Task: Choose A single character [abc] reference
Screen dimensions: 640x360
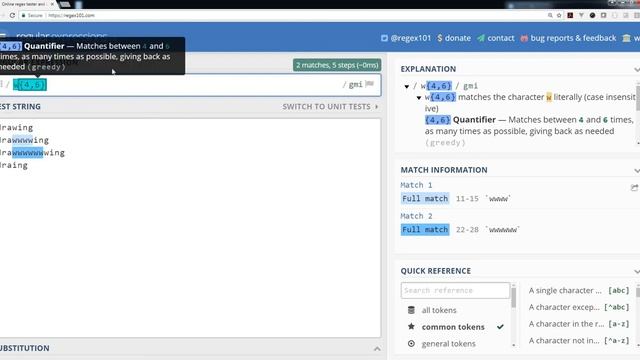Action: point(579,290)
